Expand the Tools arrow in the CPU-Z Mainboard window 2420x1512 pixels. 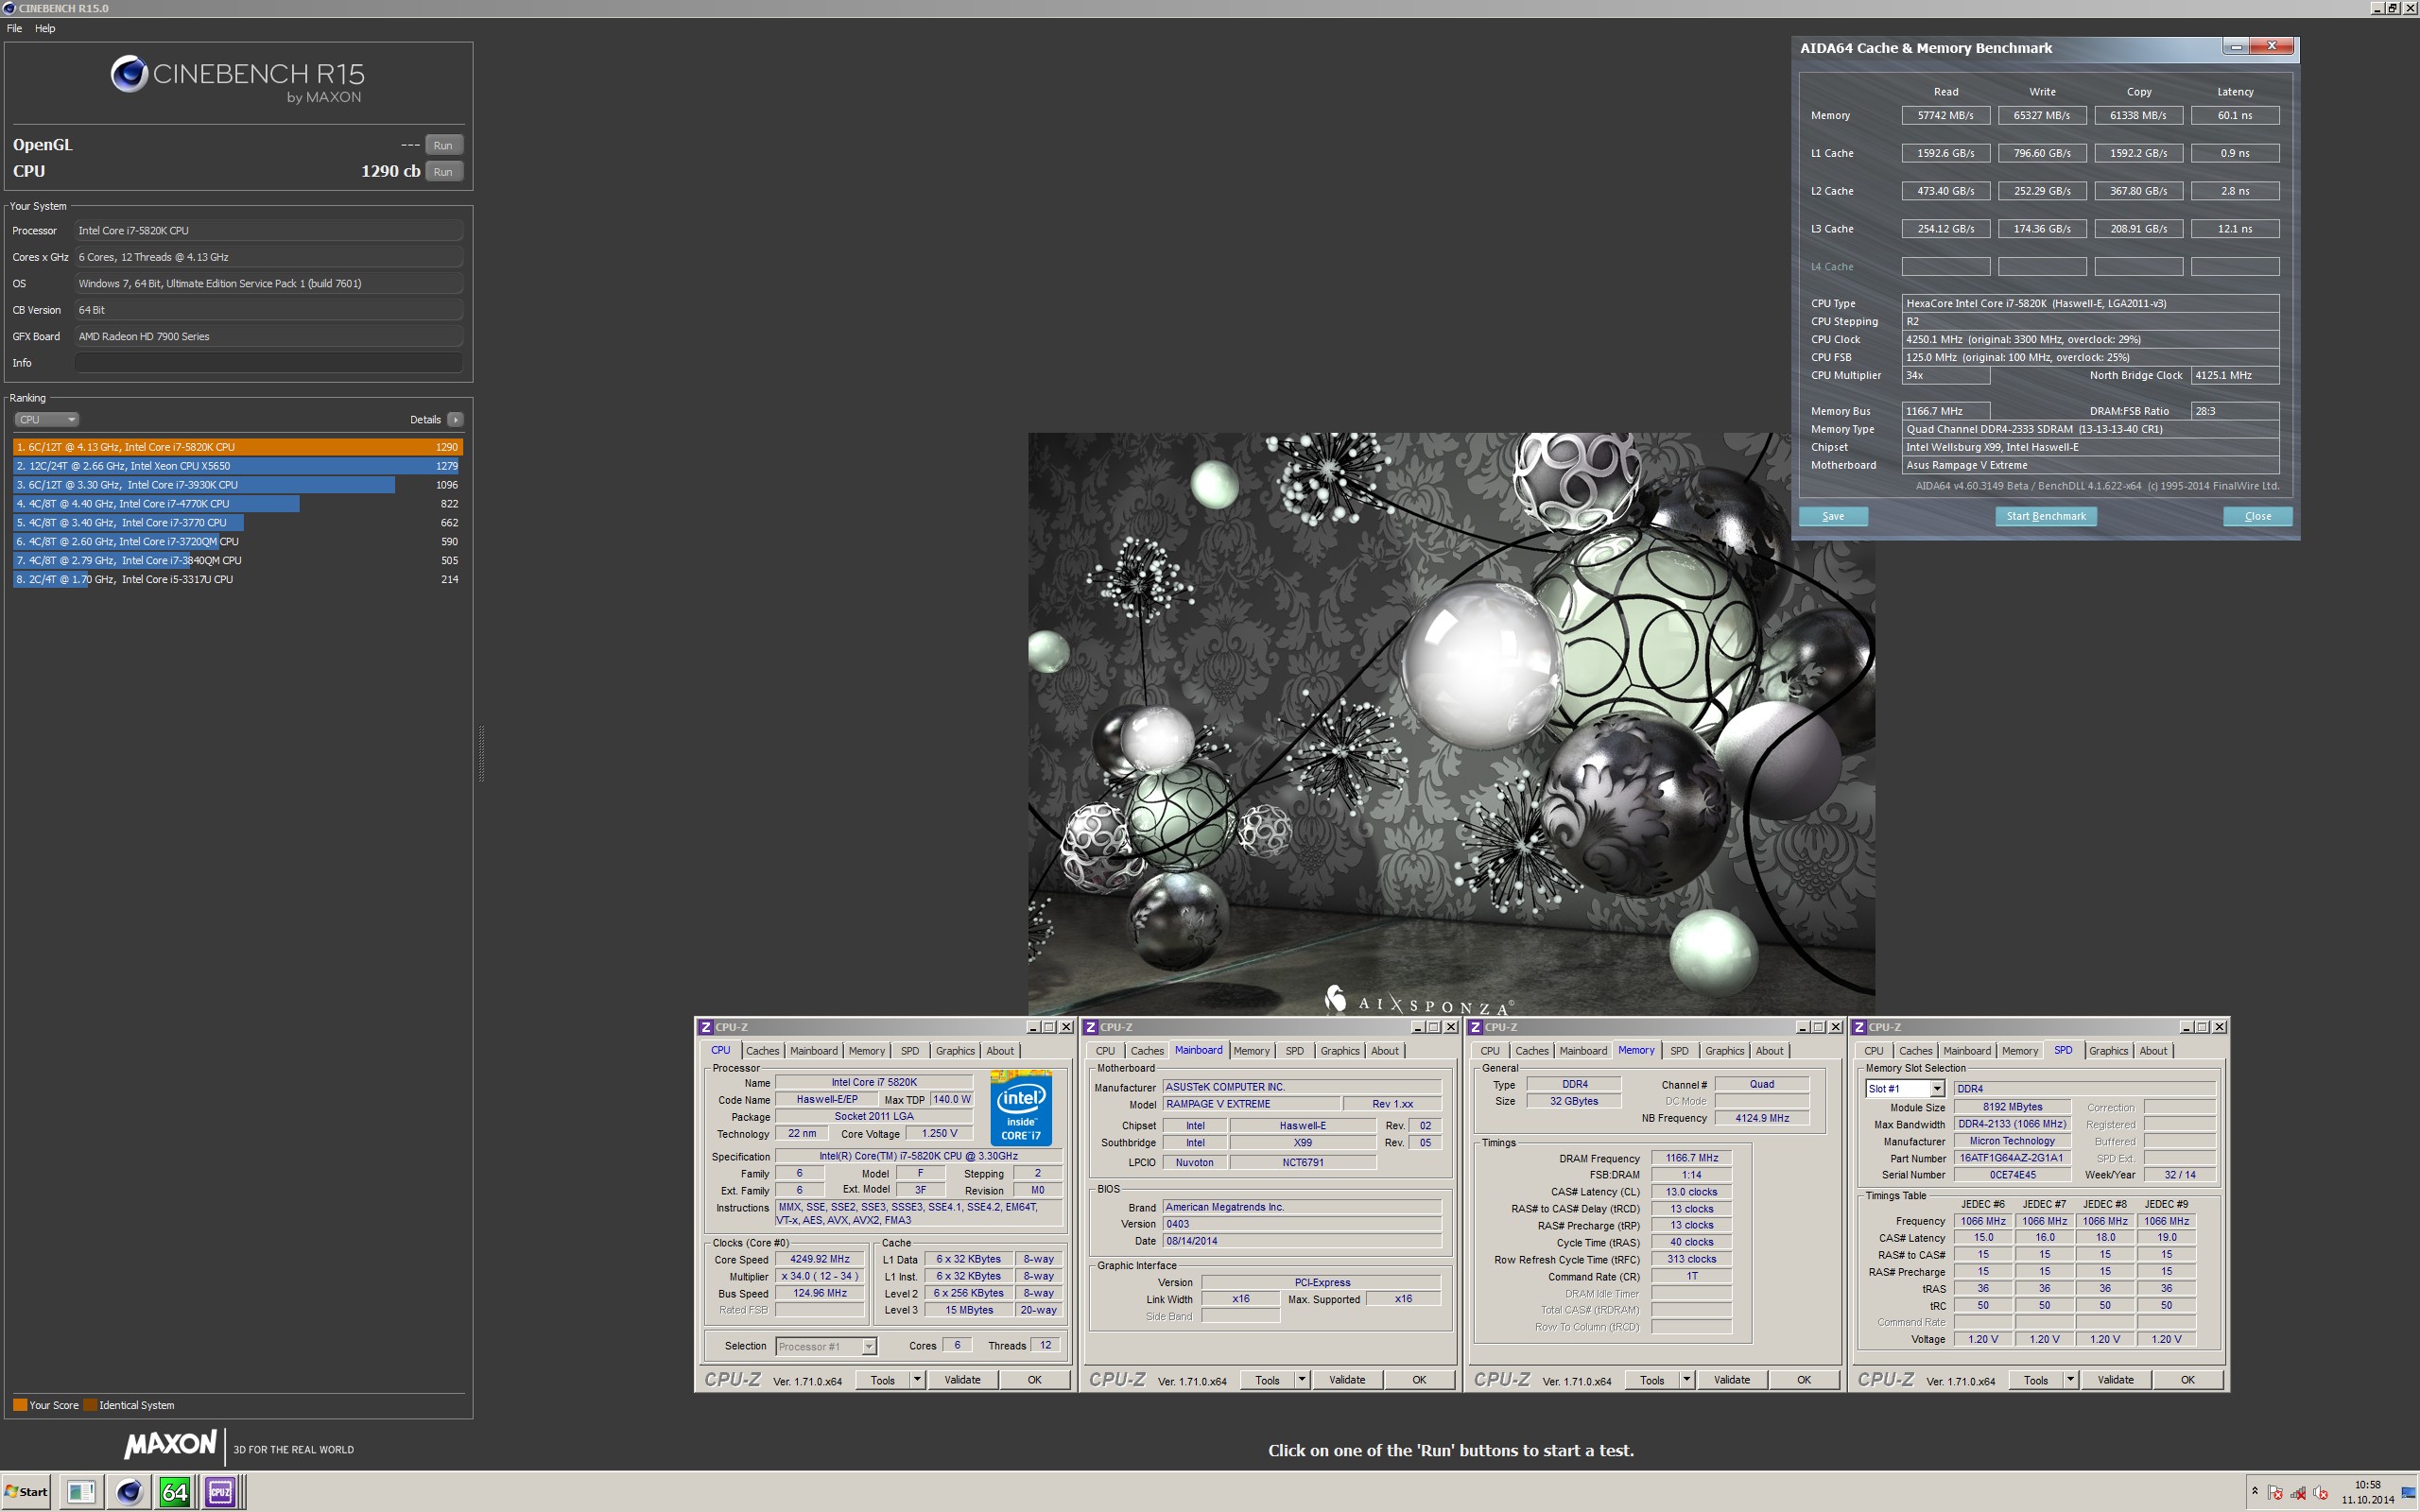[x=1301, y=1380]
